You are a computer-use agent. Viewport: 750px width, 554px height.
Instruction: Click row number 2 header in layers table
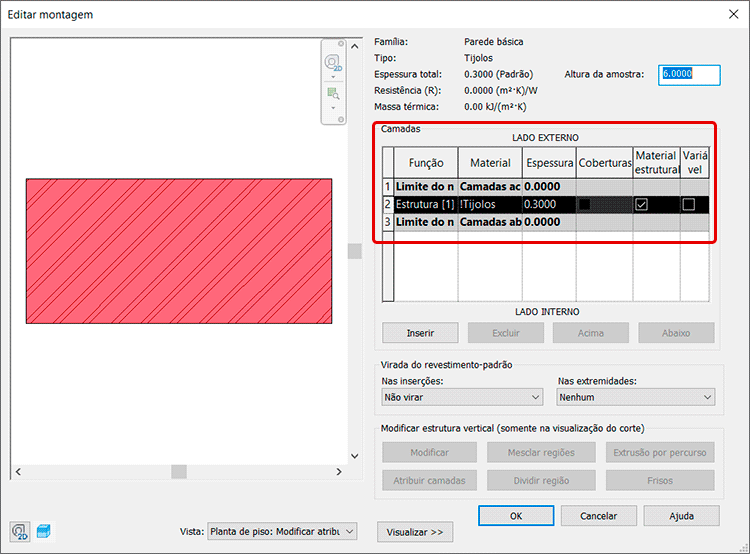[x=388, y=205]
